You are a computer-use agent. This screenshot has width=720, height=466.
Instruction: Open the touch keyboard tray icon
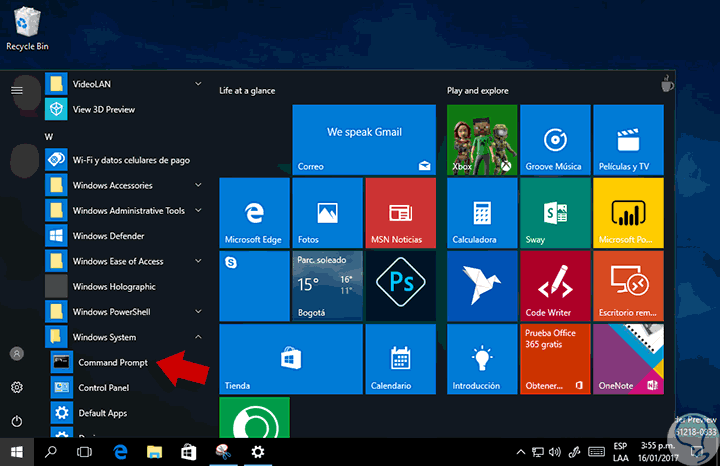pyautogui.click(x=596, y=452)
